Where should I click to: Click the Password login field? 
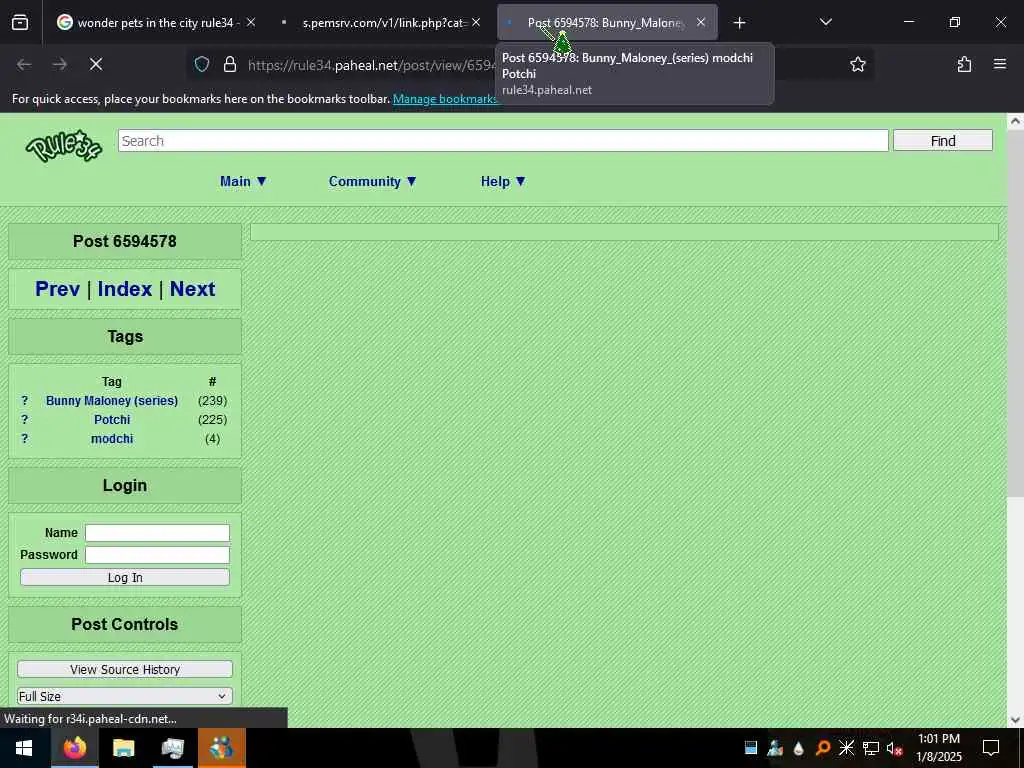coord(157,554)
